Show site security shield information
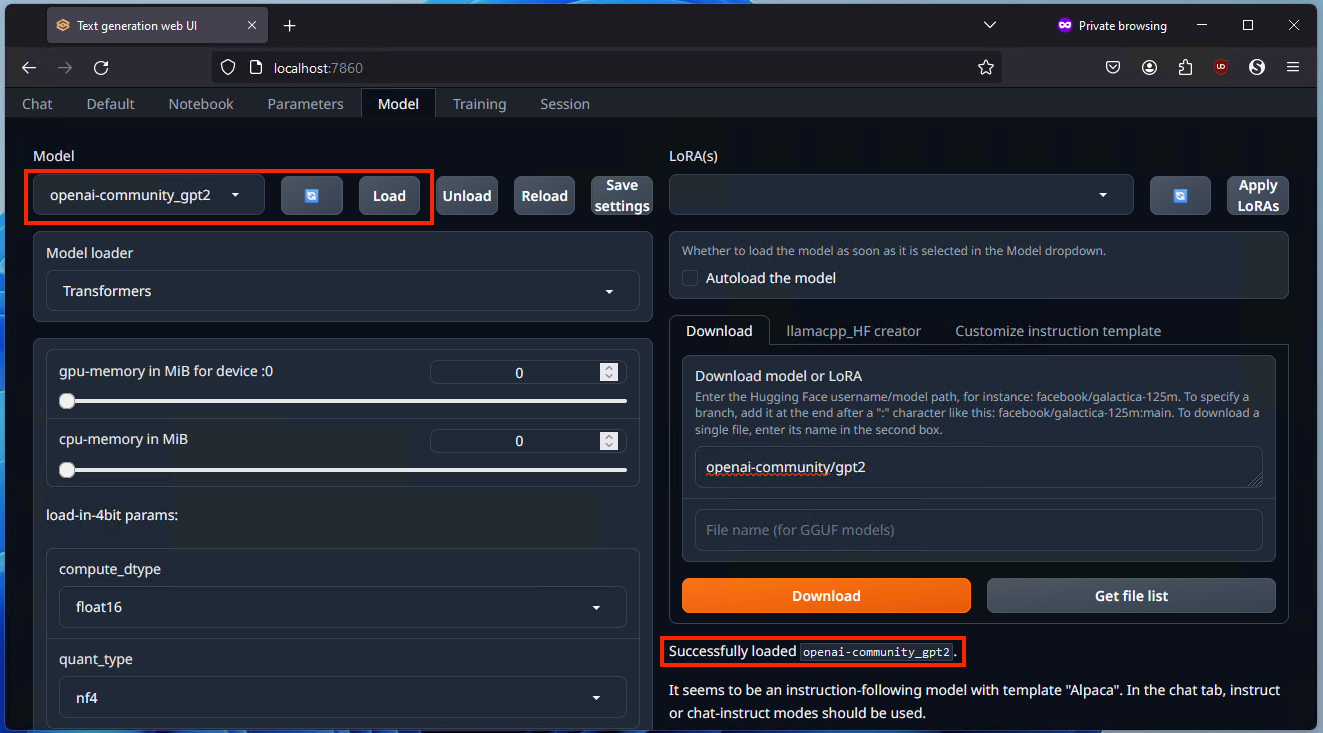This screenshot has width=1323, height=733. 228,67
